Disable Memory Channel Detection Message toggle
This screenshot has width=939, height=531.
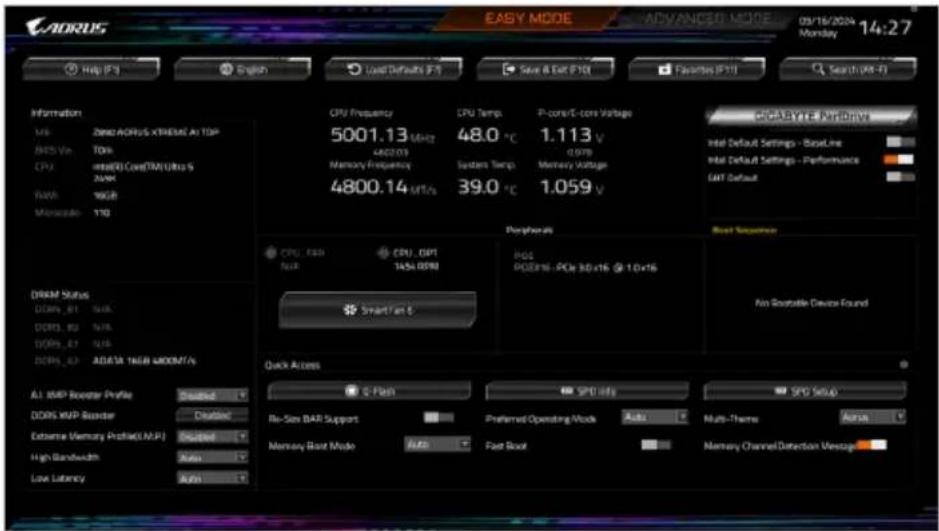click(x=872, y=445)
